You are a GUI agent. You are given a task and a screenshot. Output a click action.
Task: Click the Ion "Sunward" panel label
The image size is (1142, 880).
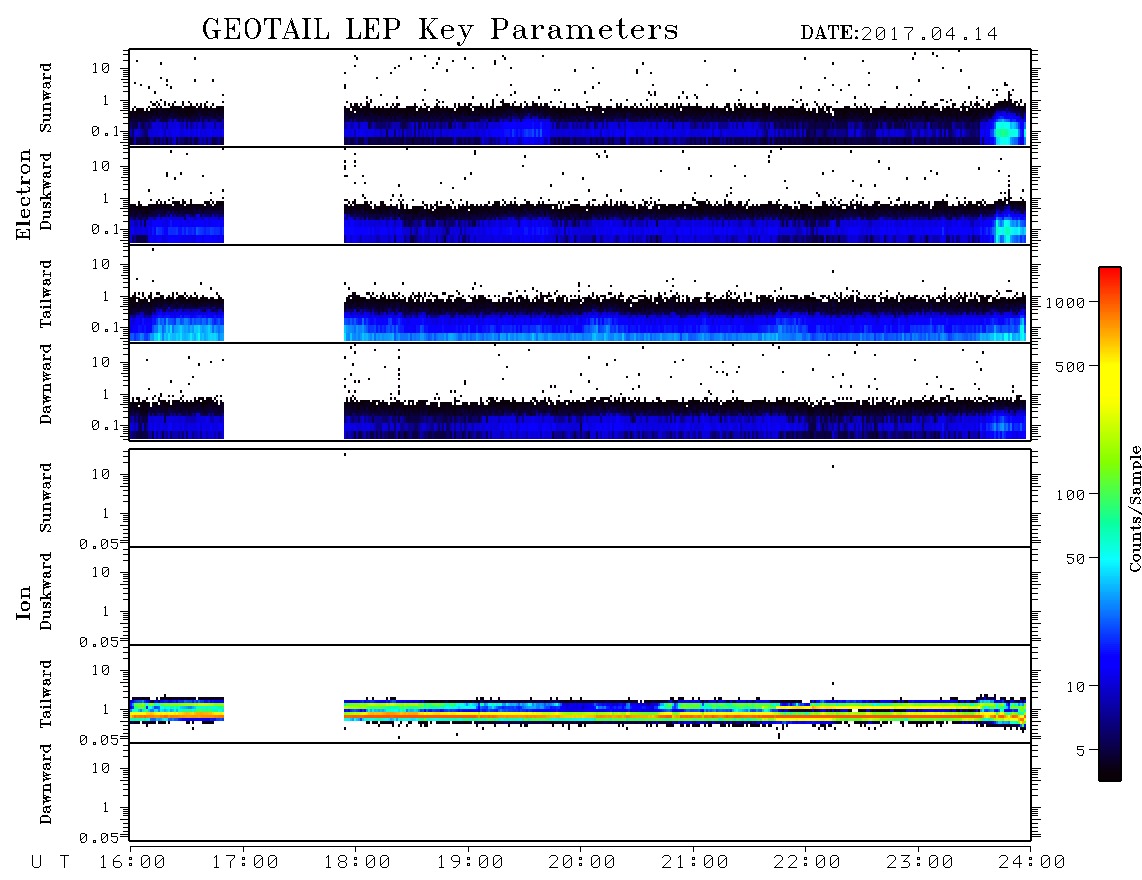coord(46,498)
